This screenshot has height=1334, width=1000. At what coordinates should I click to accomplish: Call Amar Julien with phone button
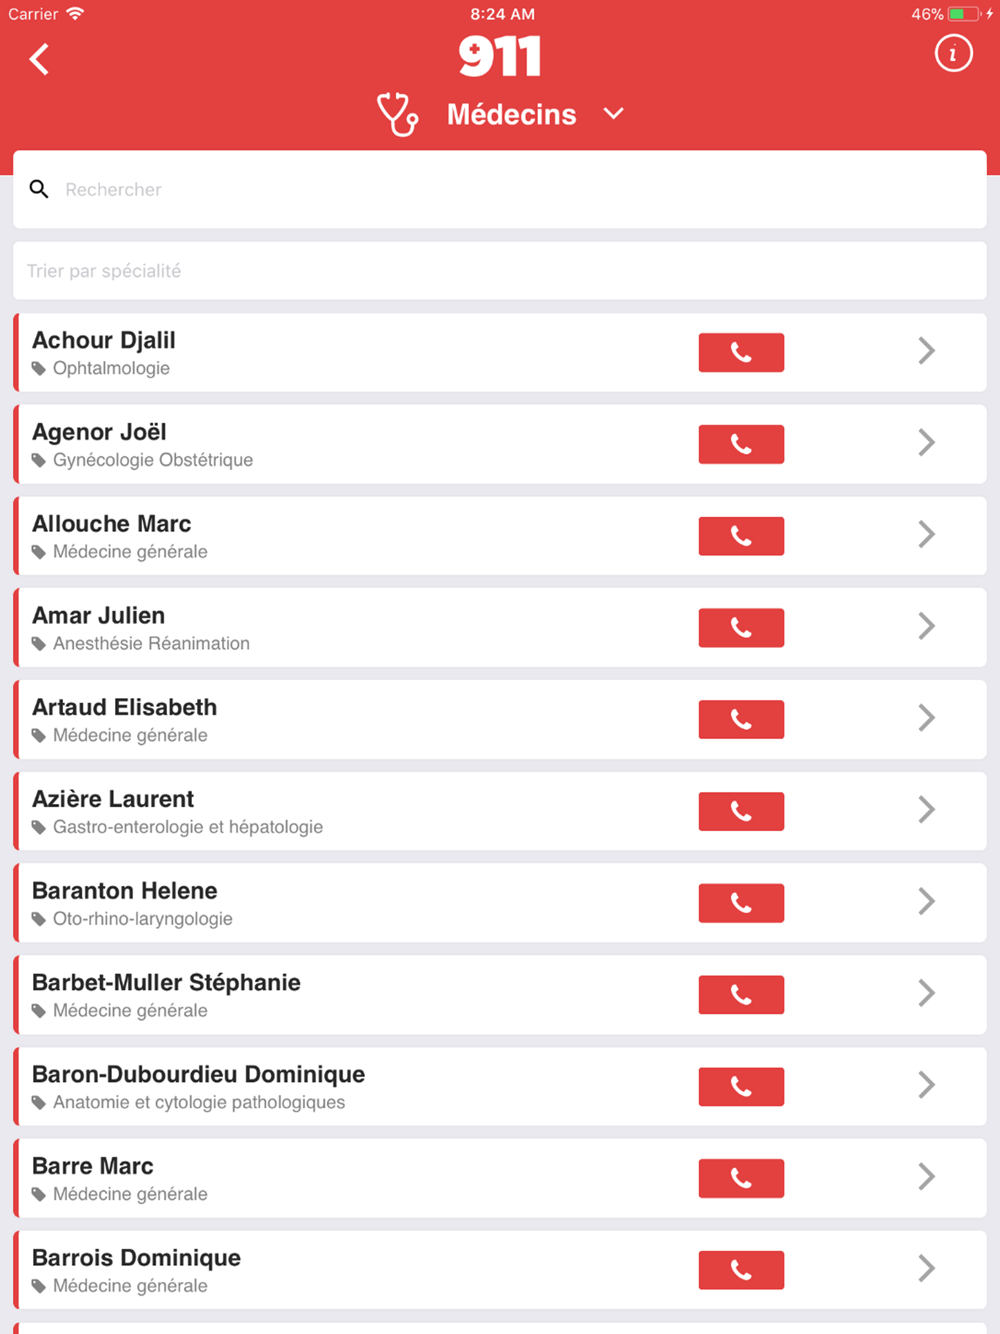pyautogui.click(x=741, y=628)
